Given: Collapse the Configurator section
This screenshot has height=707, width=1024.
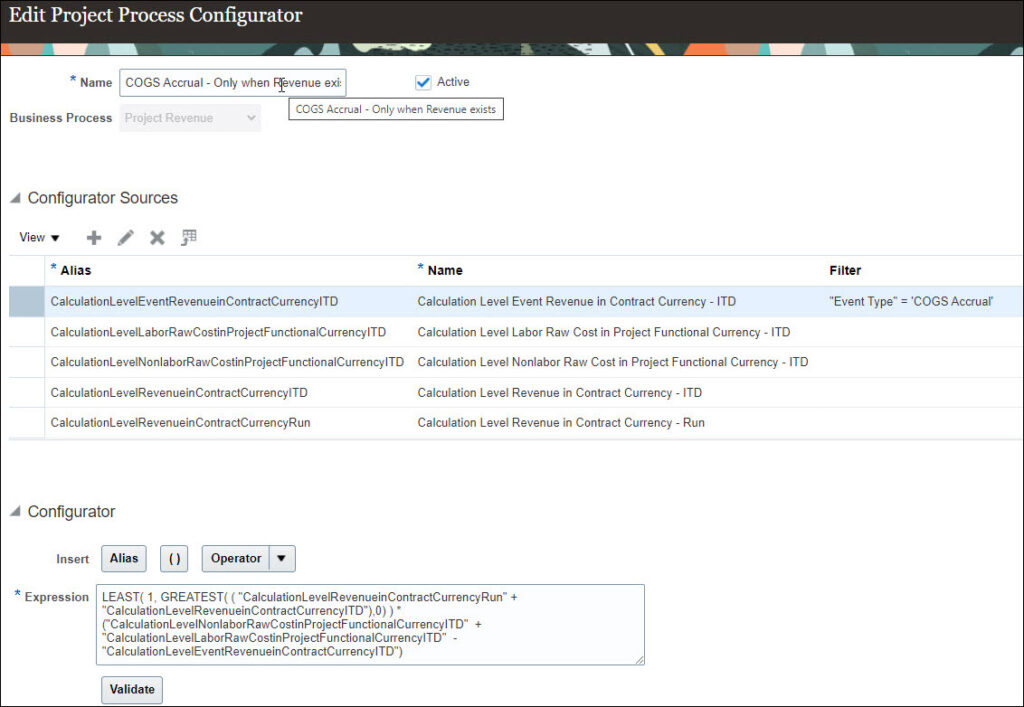Looking at the screenshot, I should 15,512.
